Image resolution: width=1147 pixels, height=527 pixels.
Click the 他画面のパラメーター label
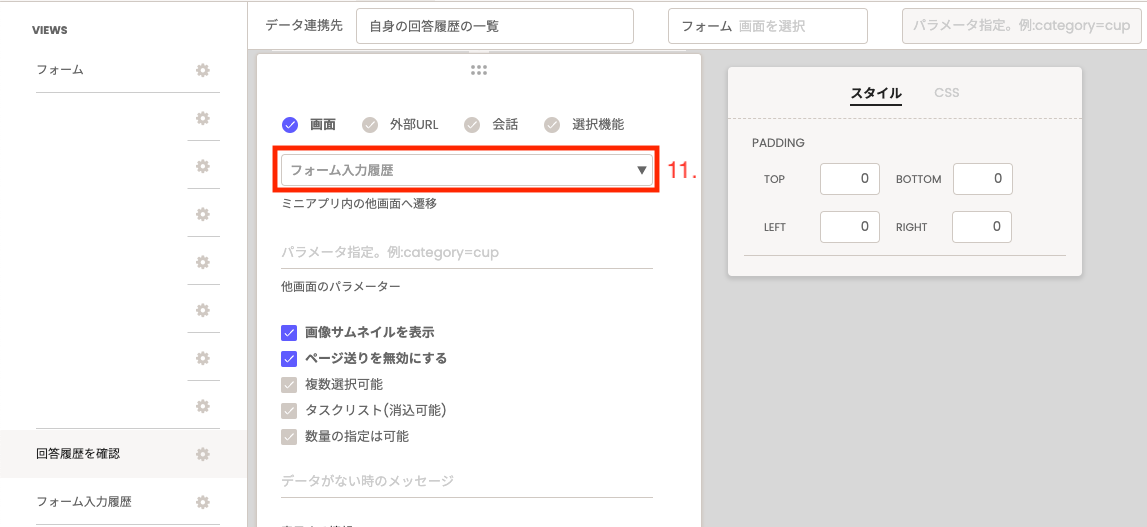(x=341, y=286)
